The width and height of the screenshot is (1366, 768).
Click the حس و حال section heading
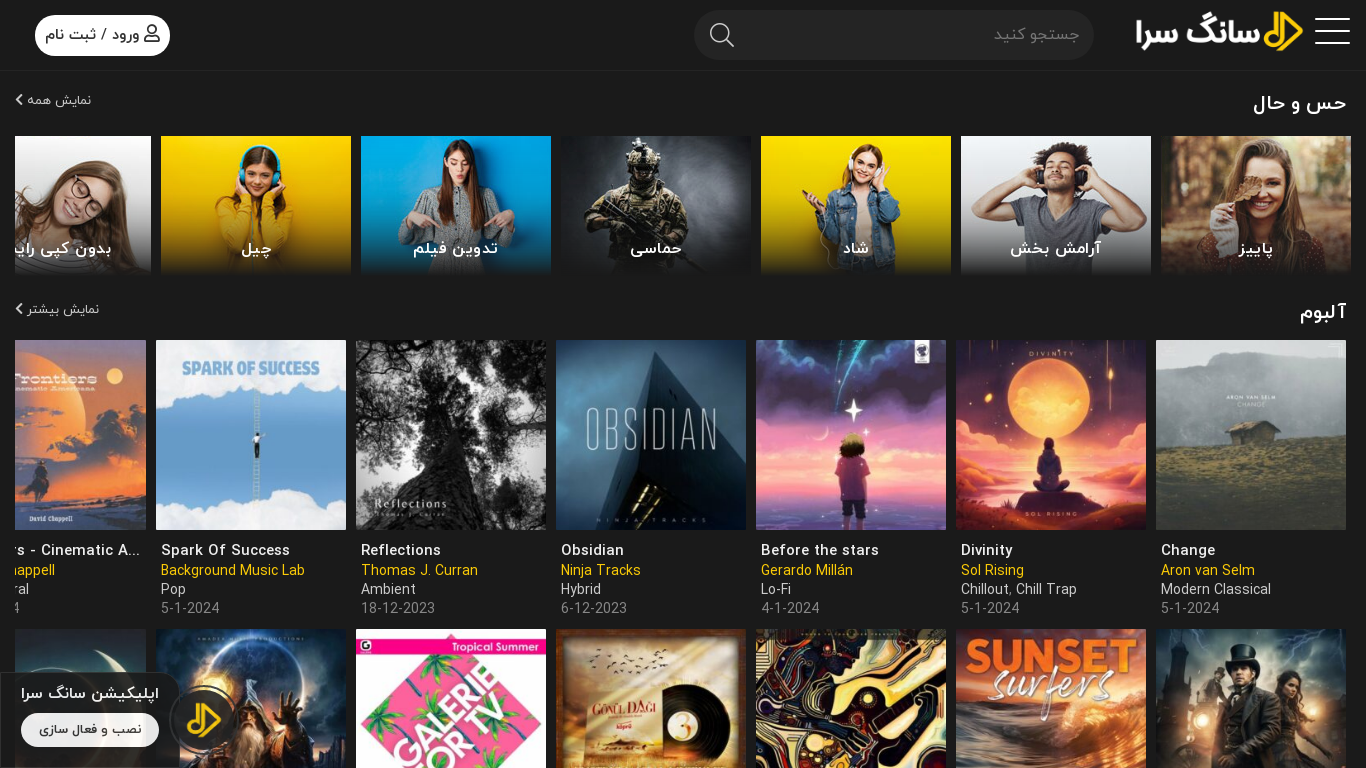1299,103
